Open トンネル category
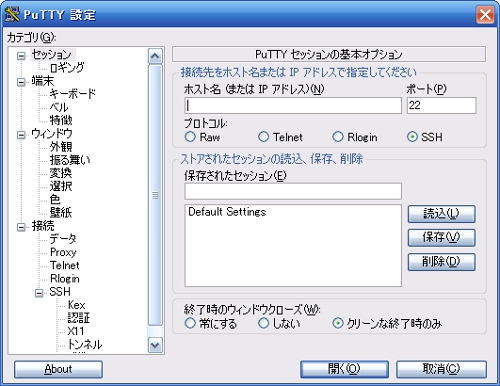This screenshot has width=500, height=386. (85, 344)
